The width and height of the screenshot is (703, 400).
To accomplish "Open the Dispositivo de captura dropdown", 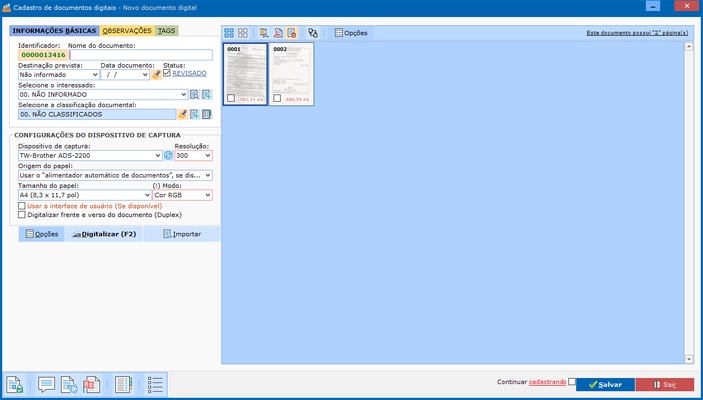I will coord(158,156).
